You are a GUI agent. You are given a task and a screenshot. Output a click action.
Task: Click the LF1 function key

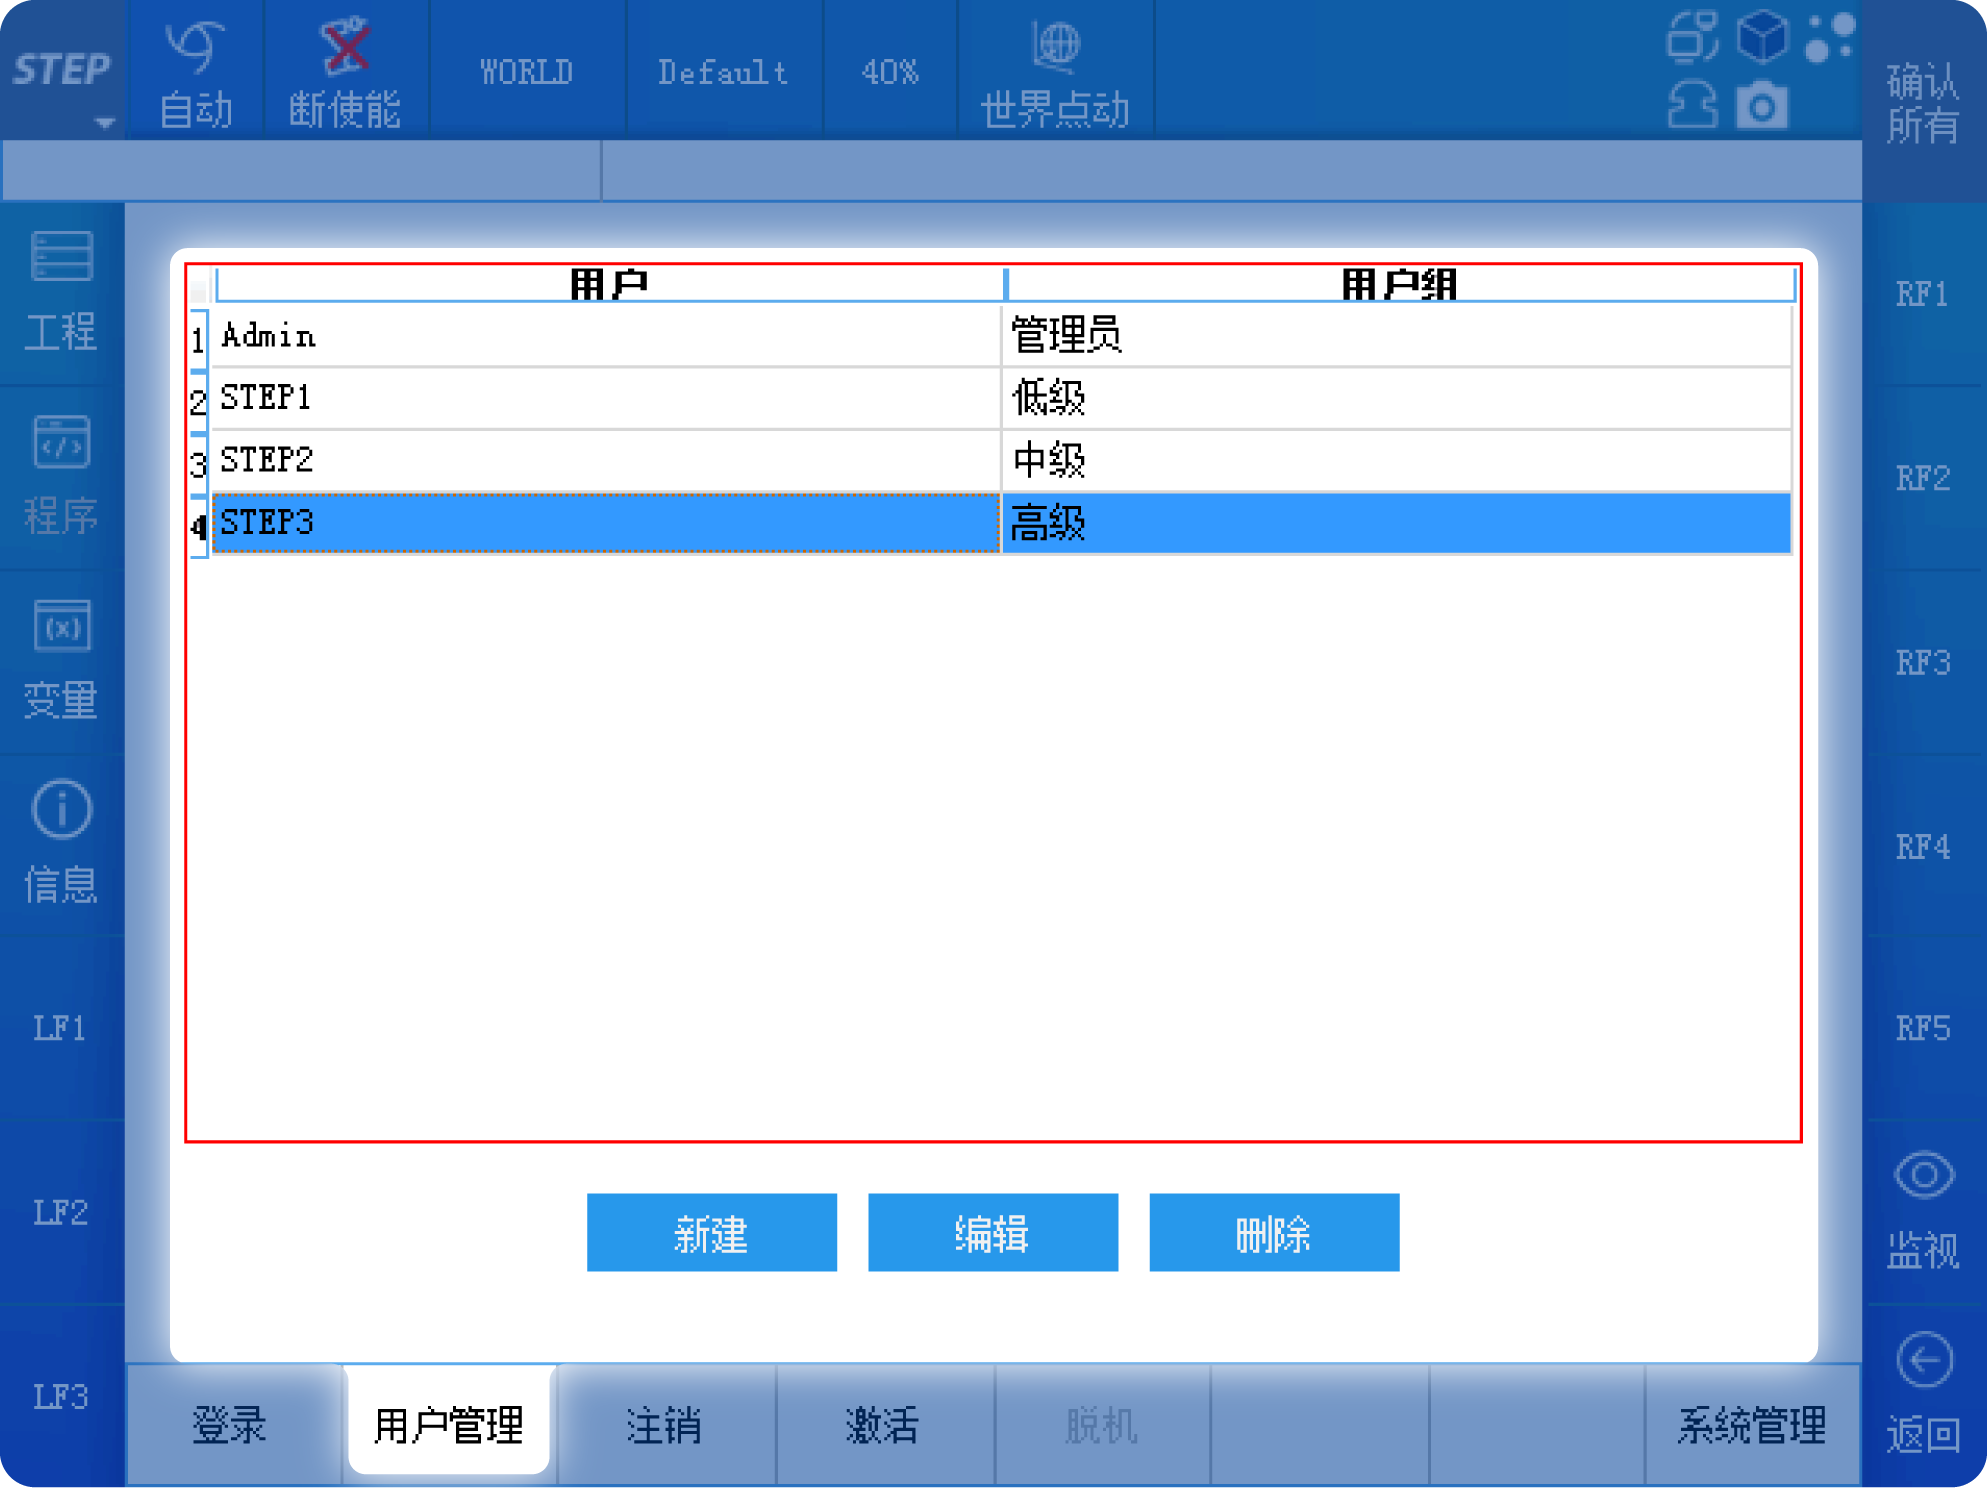[62, 1028]
